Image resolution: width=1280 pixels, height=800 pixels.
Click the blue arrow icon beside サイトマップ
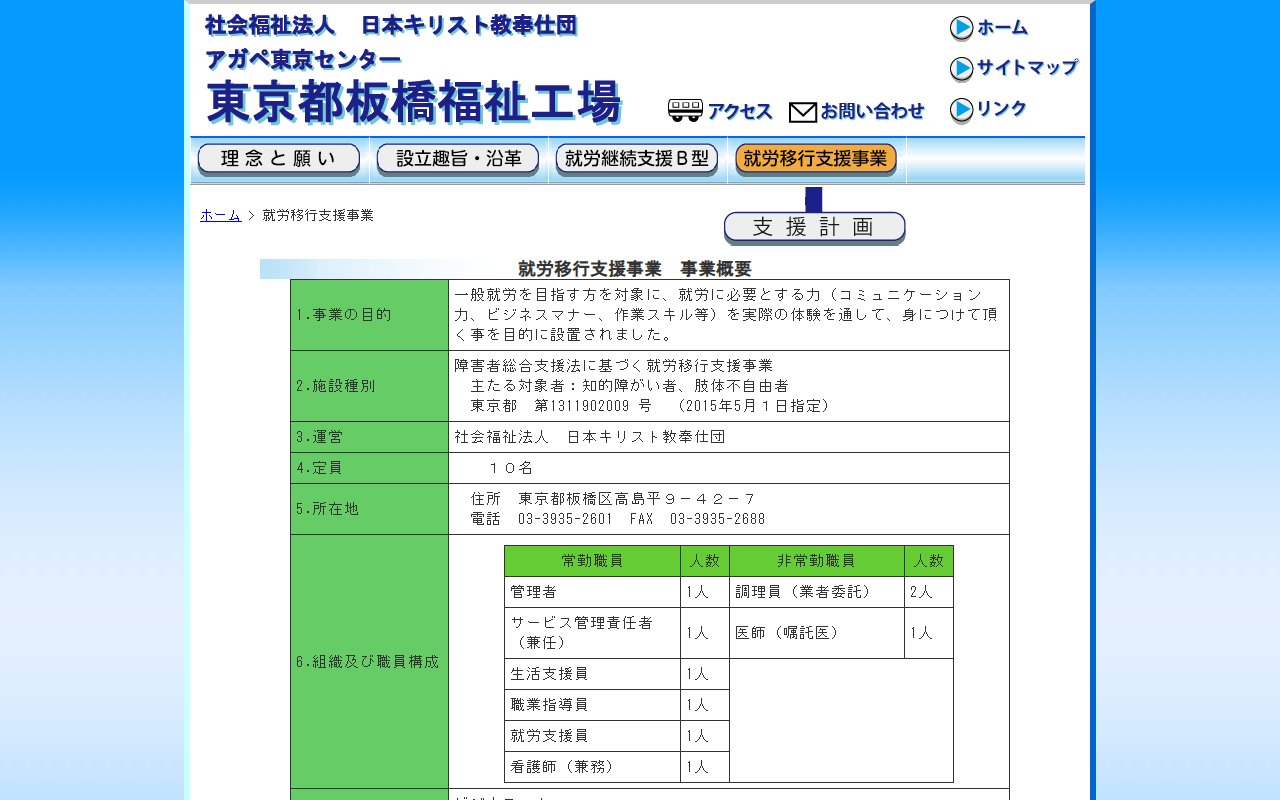[961, 68]
